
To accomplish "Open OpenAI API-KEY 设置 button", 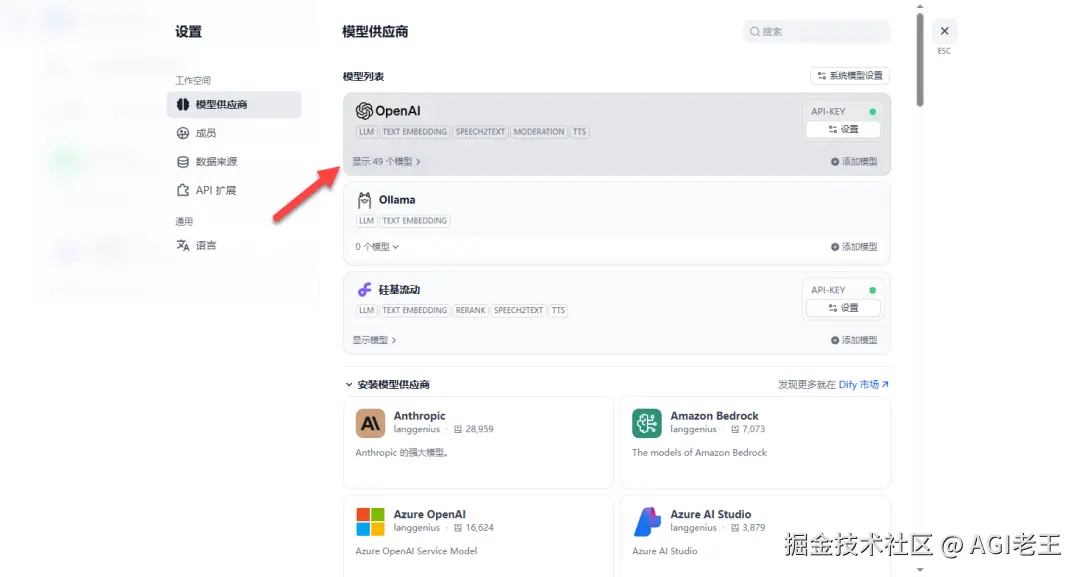I will [843, 129].
